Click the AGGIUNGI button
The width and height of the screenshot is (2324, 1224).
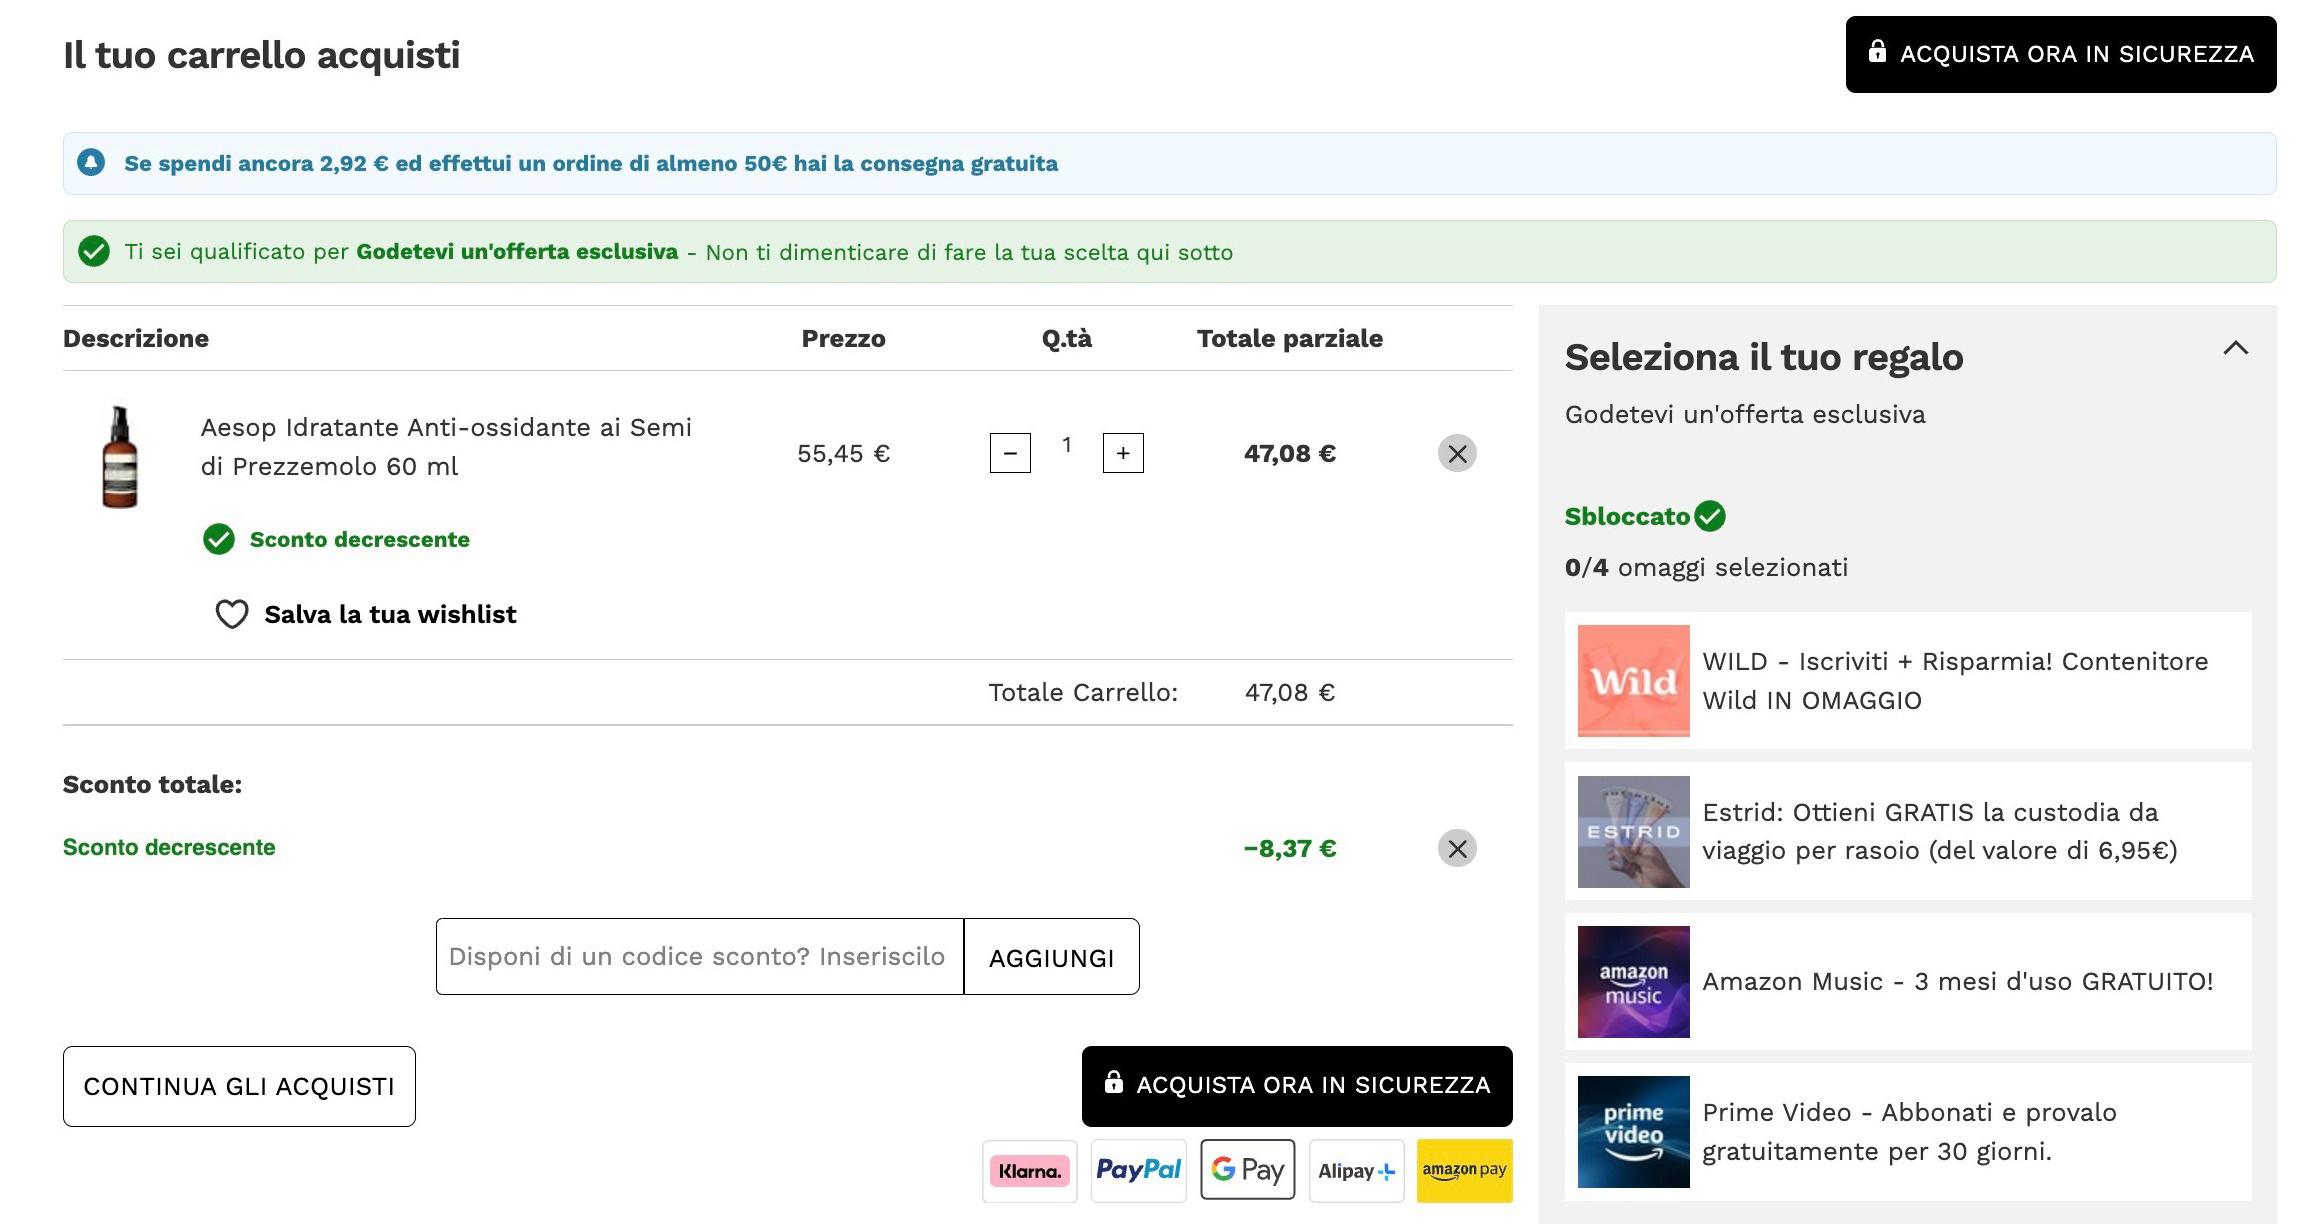pos(1051,957)
